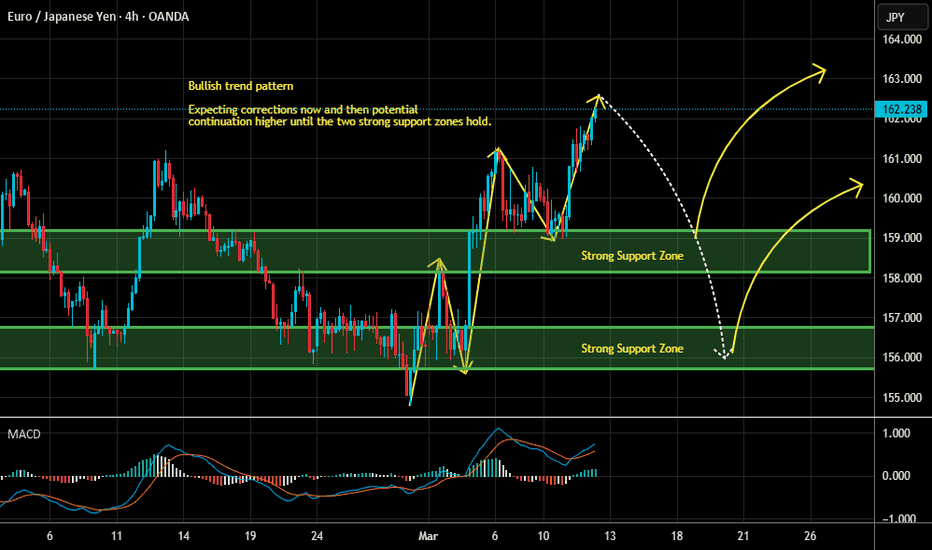Click the 'Mar' date on time axis
This screenshot has width=932, height=550.
point(428,536)
